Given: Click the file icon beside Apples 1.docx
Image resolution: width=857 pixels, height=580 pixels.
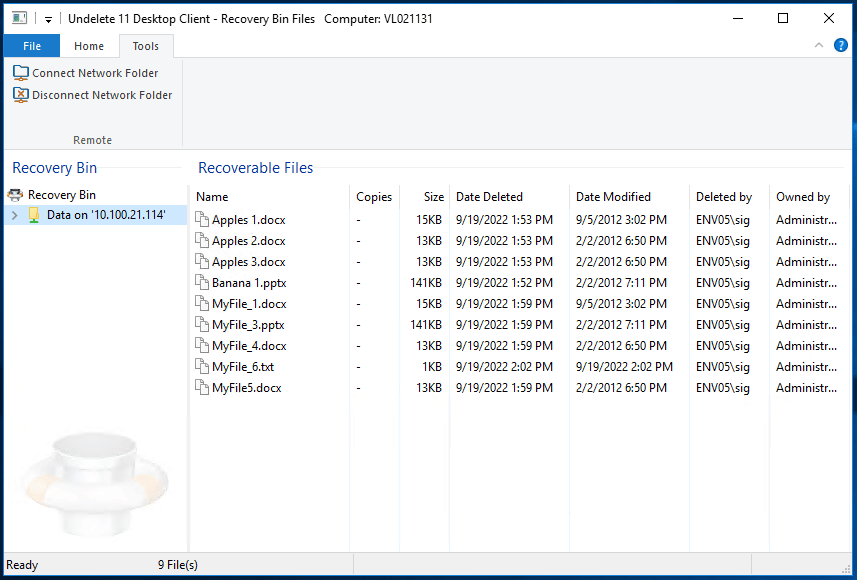Looking at the screenshot, I should 199,219.
